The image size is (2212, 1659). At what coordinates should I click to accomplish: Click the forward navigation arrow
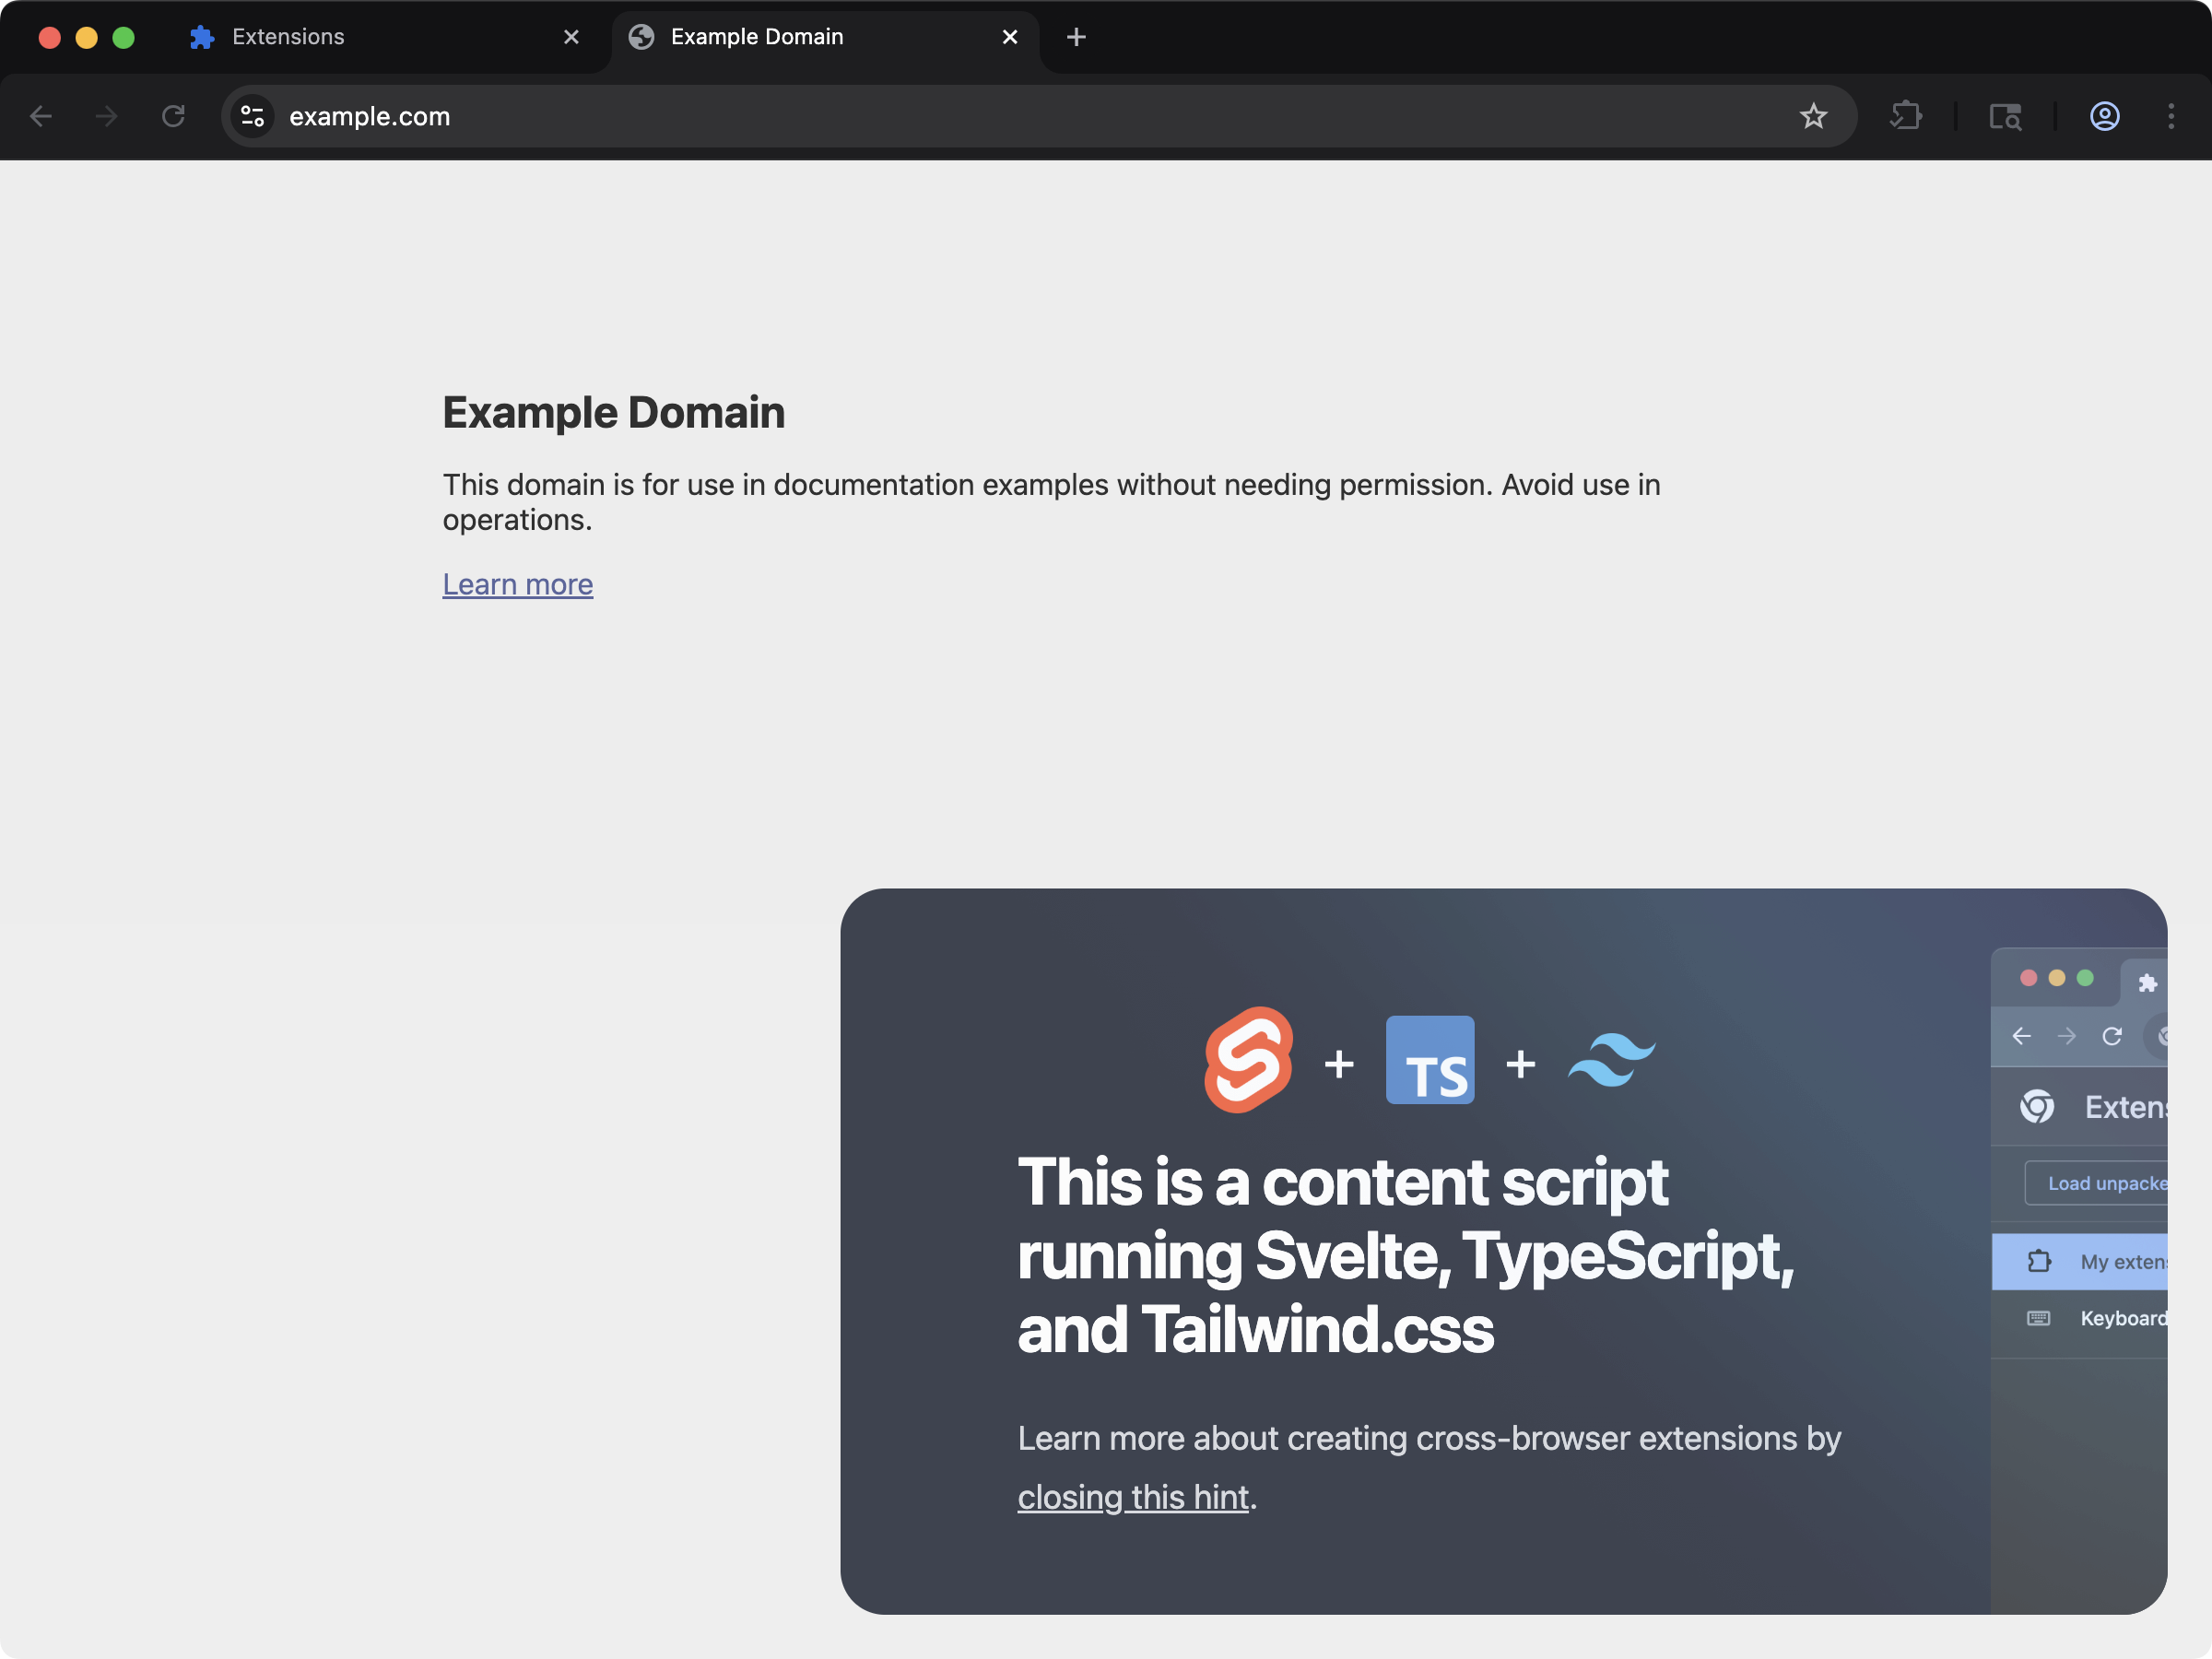coord(106,116)
